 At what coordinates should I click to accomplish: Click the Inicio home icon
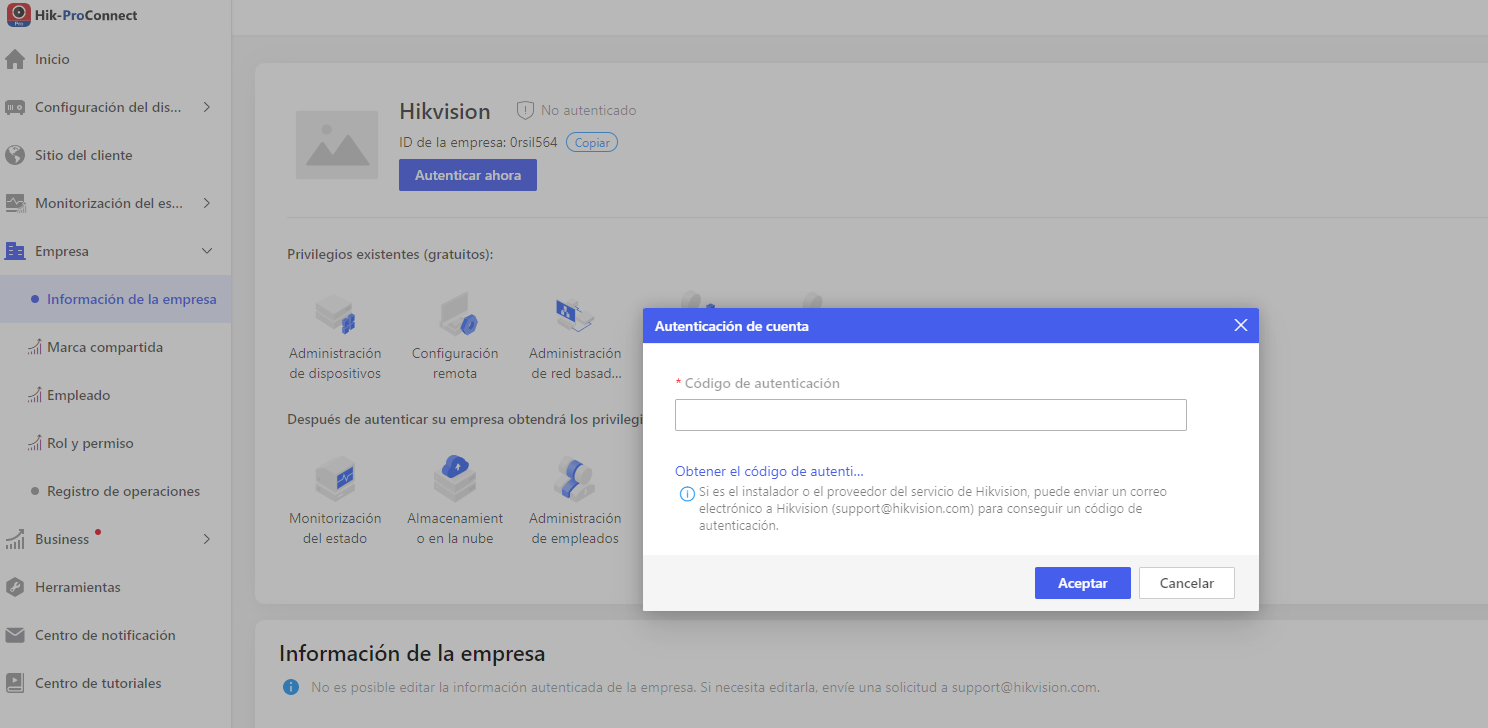[15, 60]
